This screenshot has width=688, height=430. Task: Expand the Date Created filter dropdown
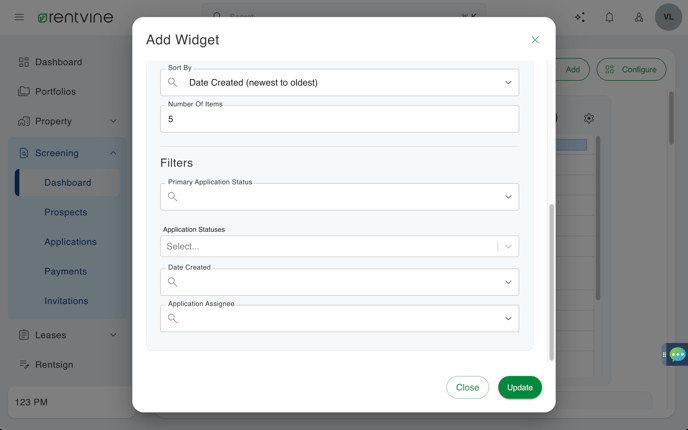[x=340, y=282]
